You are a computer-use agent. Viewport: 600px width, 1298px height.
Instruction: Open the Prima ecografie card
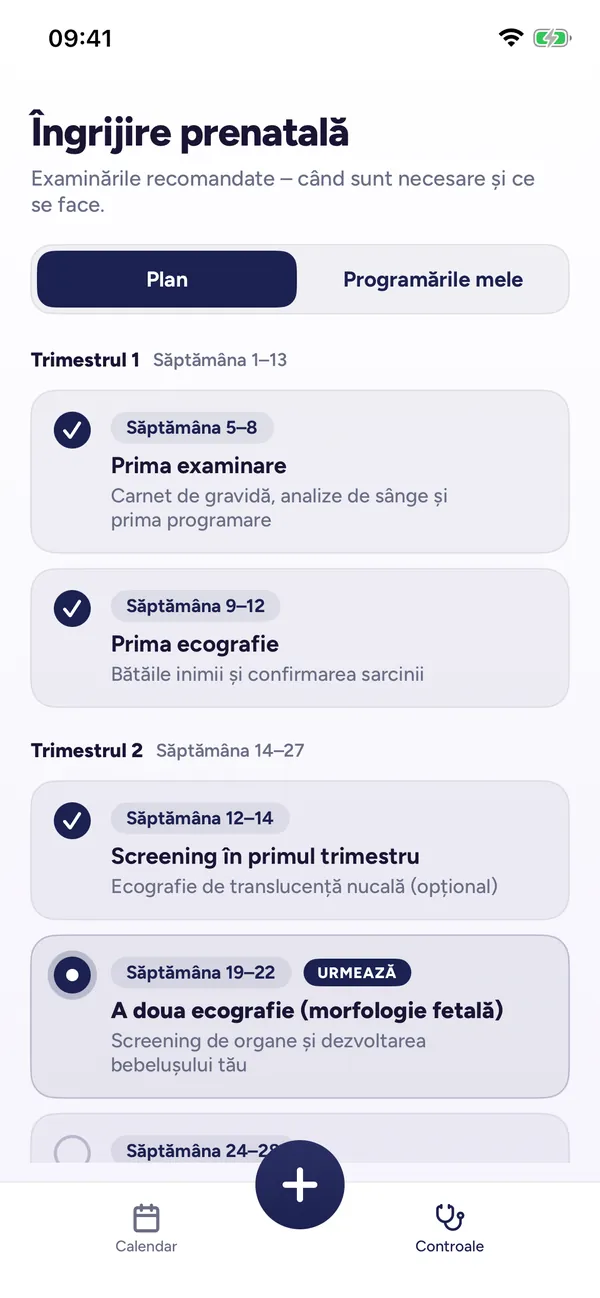click(x=300, y=638)
